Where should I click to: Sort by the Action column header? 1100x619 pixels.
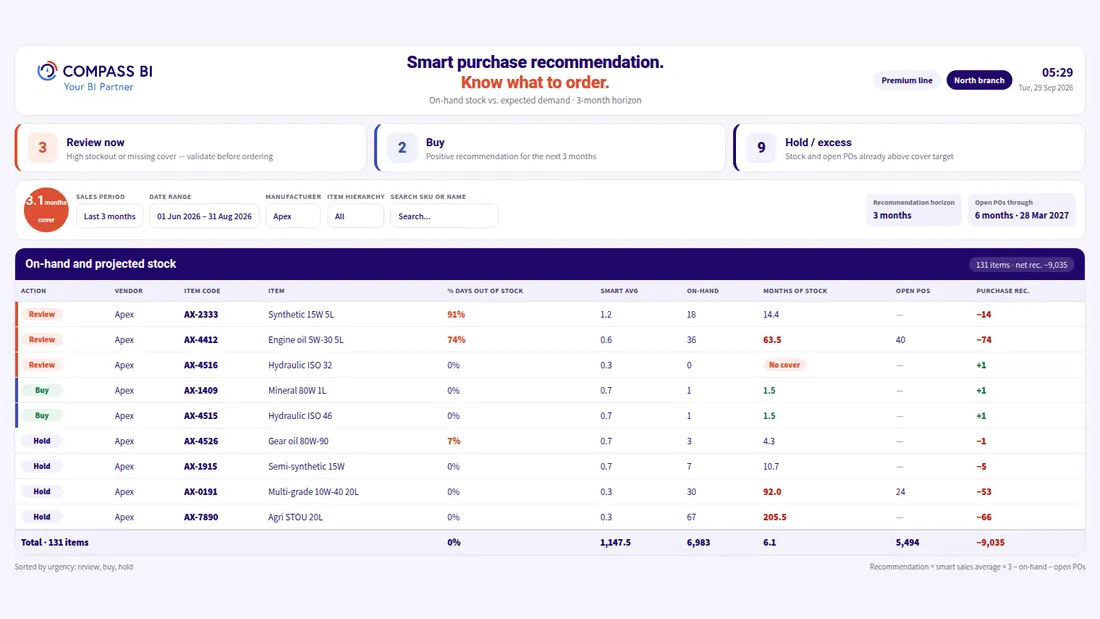tap(34, 291)
